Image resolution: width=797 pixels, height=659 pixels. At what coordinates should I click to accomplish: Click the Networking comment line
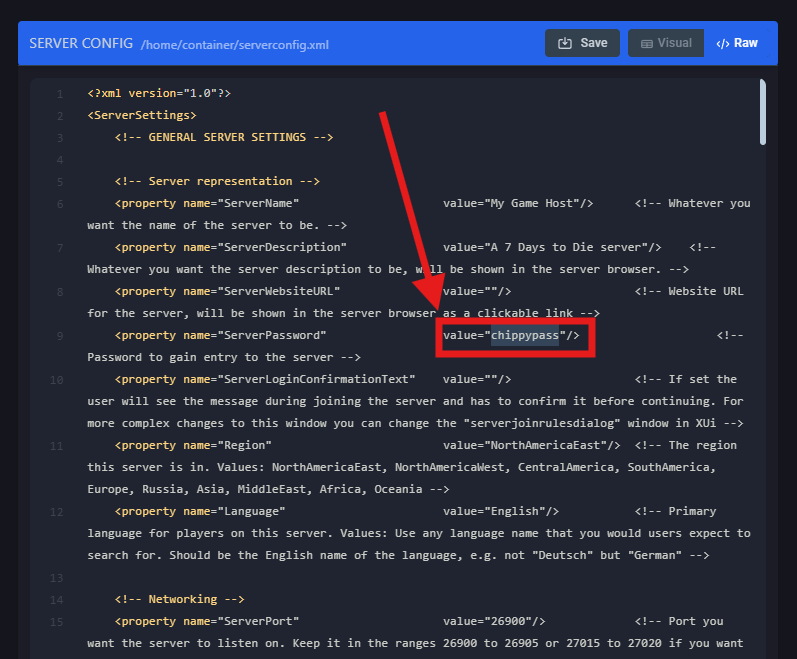coord(179,600)
